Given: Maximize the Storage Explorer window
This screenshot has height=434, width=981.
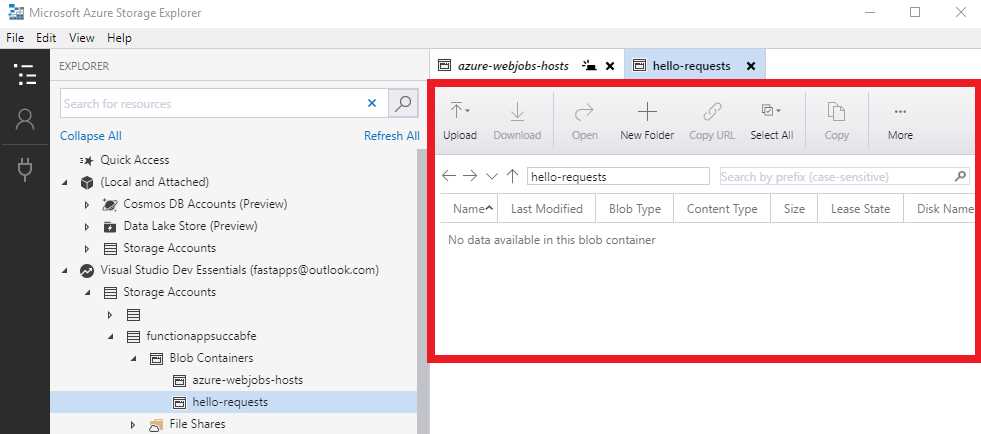Looking at the screenshot, I should click(915, 13).
